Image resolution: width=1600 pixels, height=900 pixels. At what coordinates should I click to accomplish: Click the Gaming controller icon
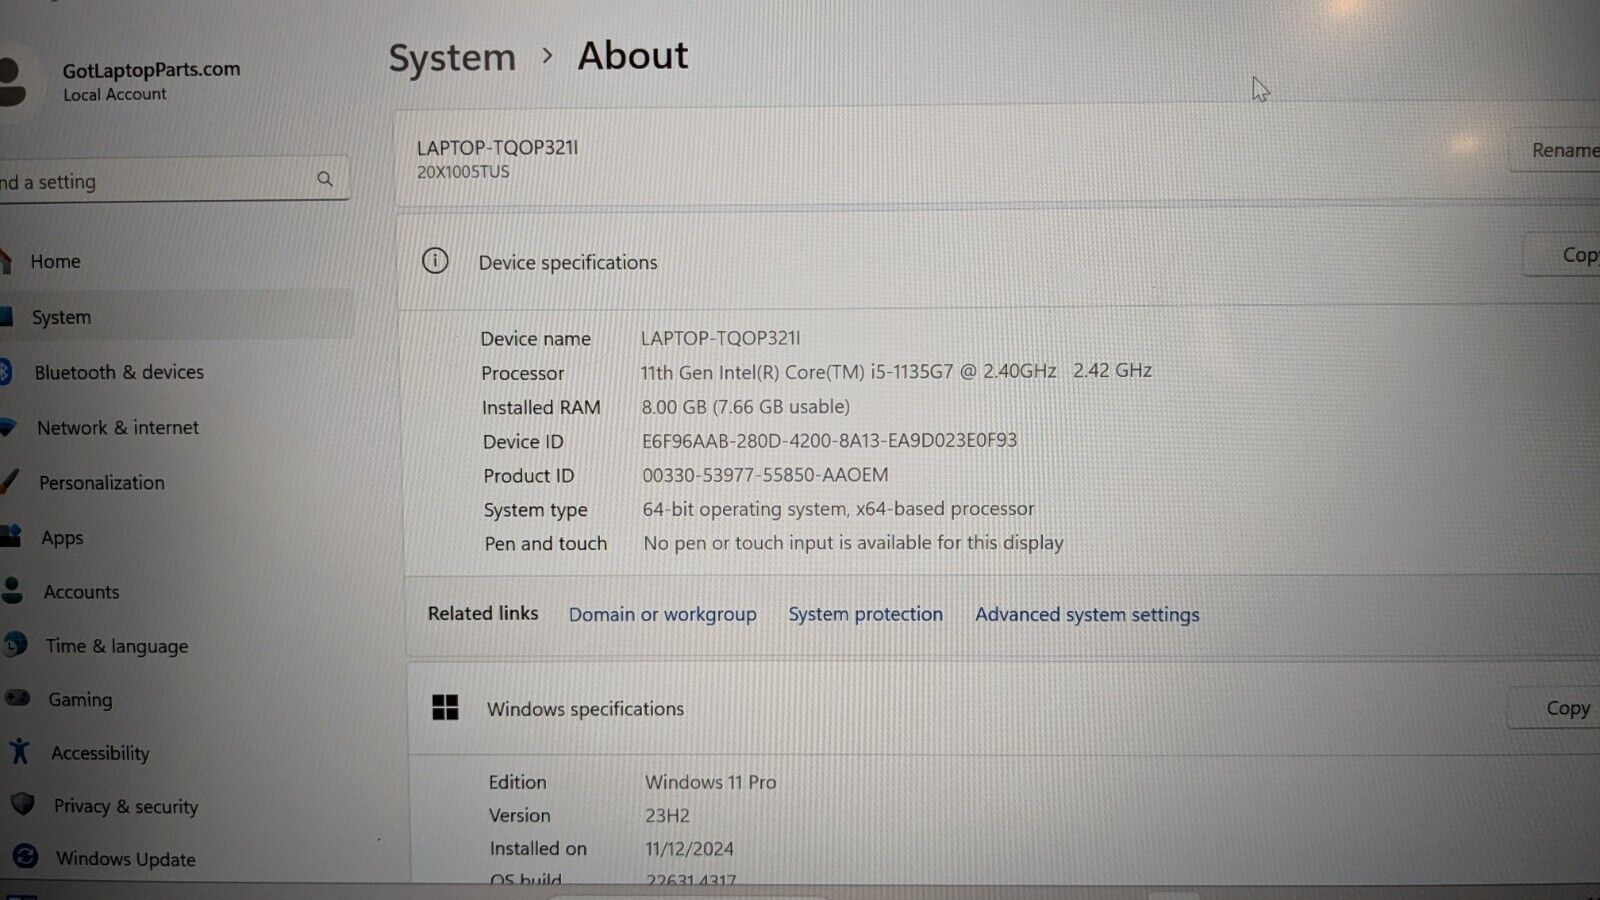point(18,698)
